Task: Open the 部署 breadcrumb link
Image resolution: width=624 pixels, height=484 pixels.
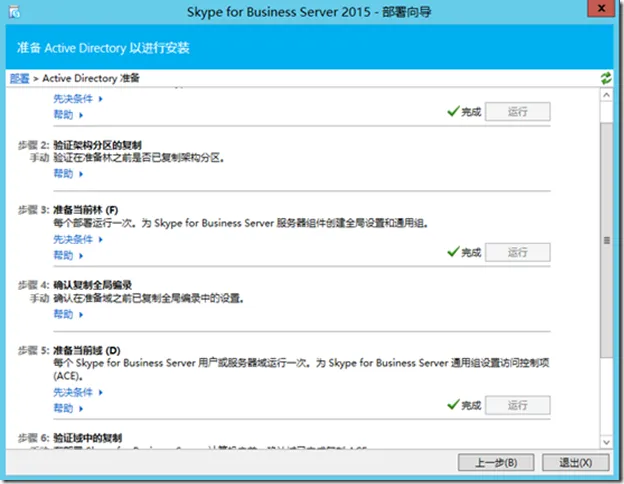Action: pos(20,78)
